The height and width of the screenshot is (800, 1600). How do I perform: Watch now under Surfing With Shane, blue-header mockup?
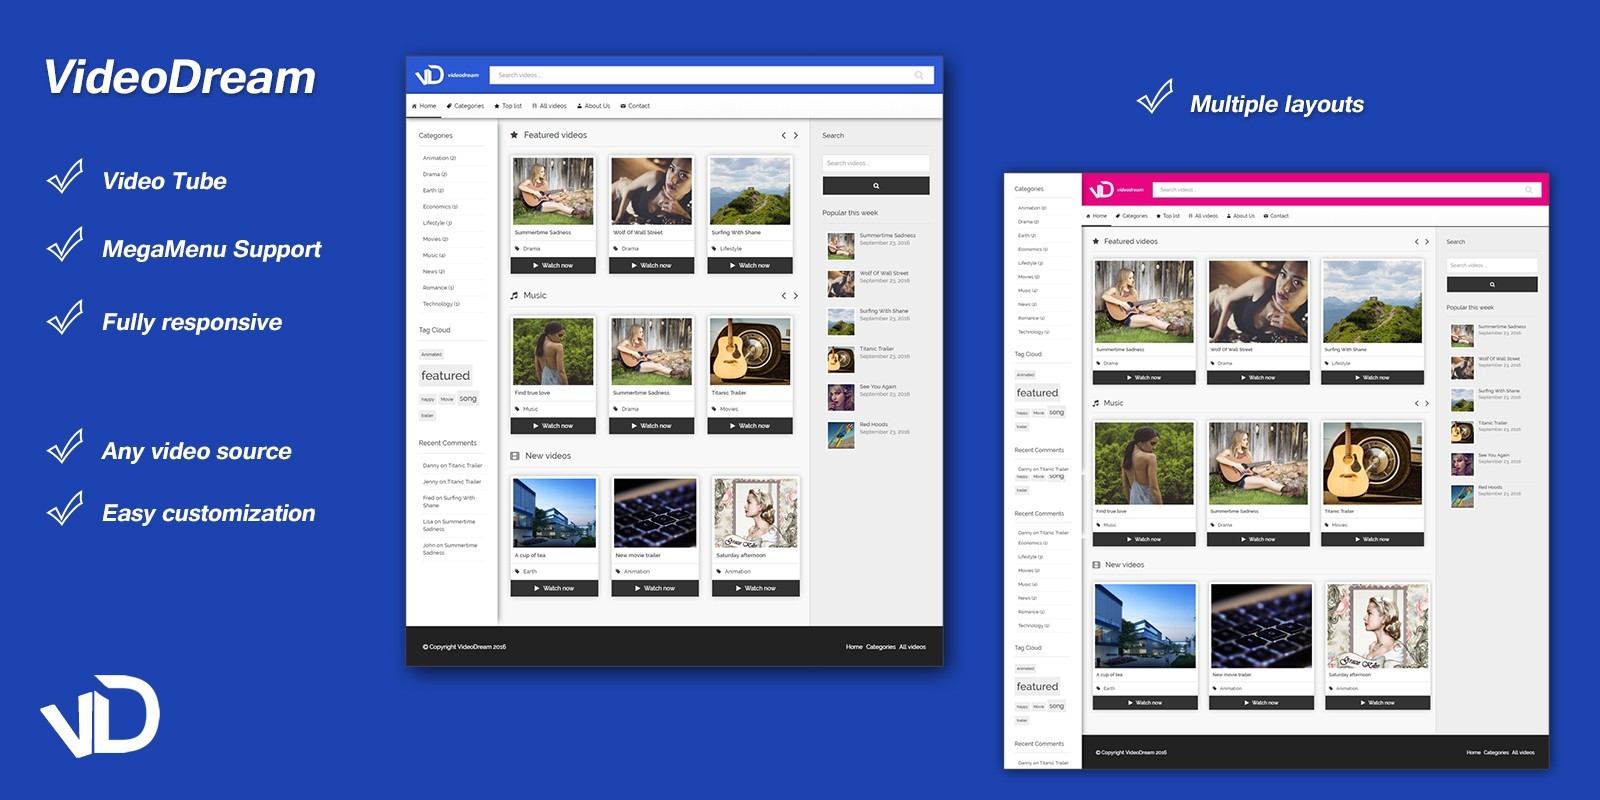point(750,266)
